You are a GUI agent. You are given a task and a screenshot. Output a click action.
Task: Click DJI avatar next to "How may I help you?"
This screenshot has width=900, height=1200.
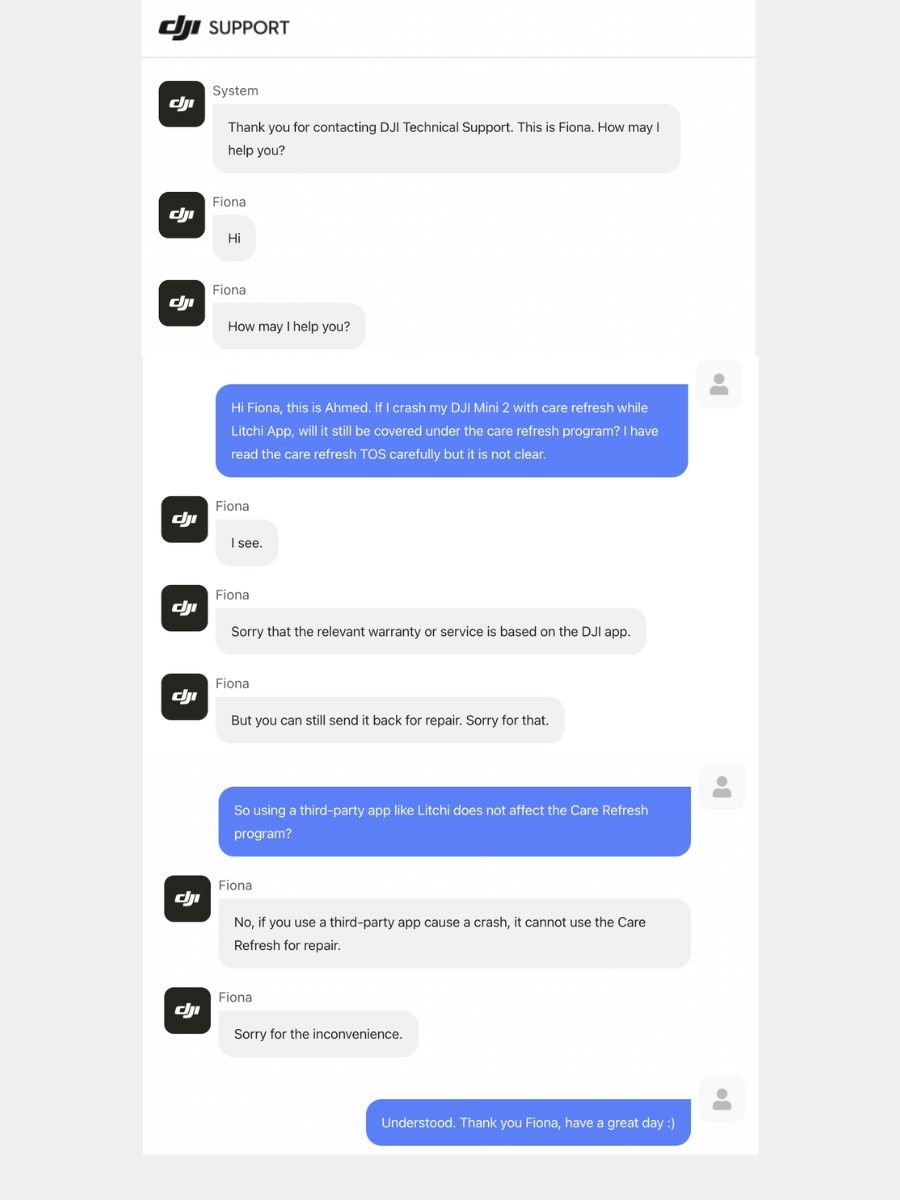[182, 303]
